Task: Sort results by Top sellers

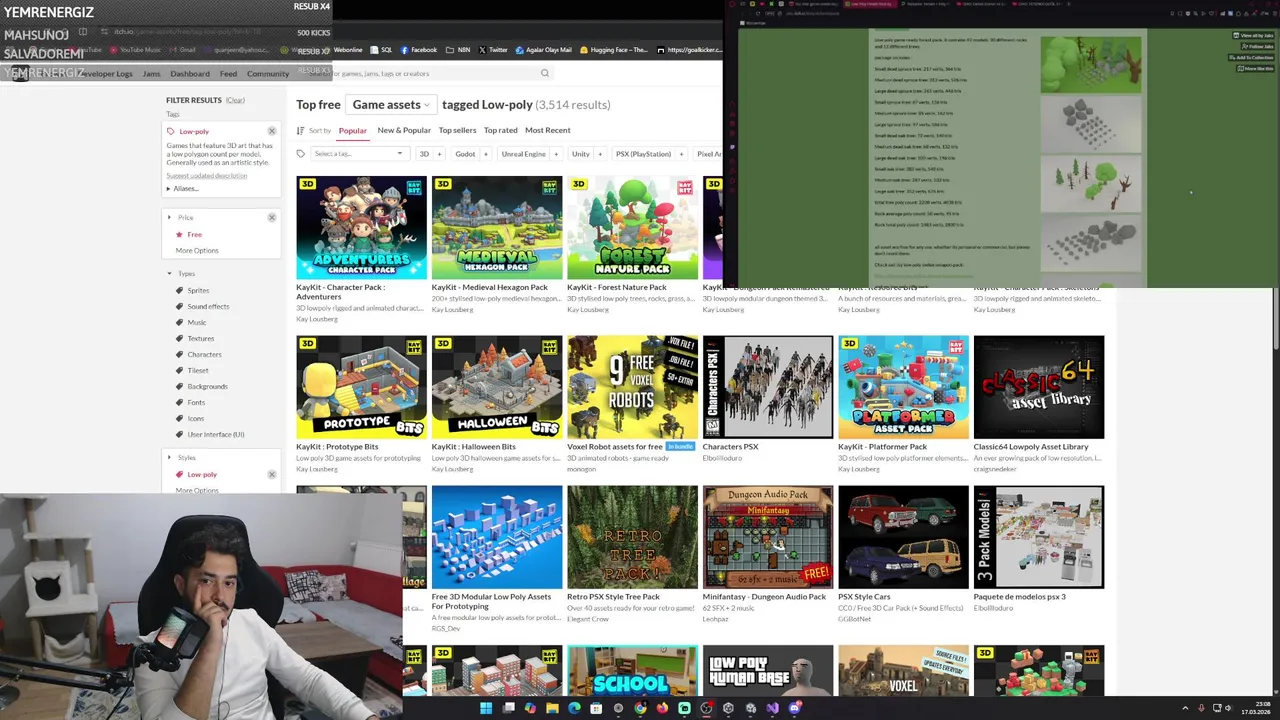Action: (x=457, y=130)
